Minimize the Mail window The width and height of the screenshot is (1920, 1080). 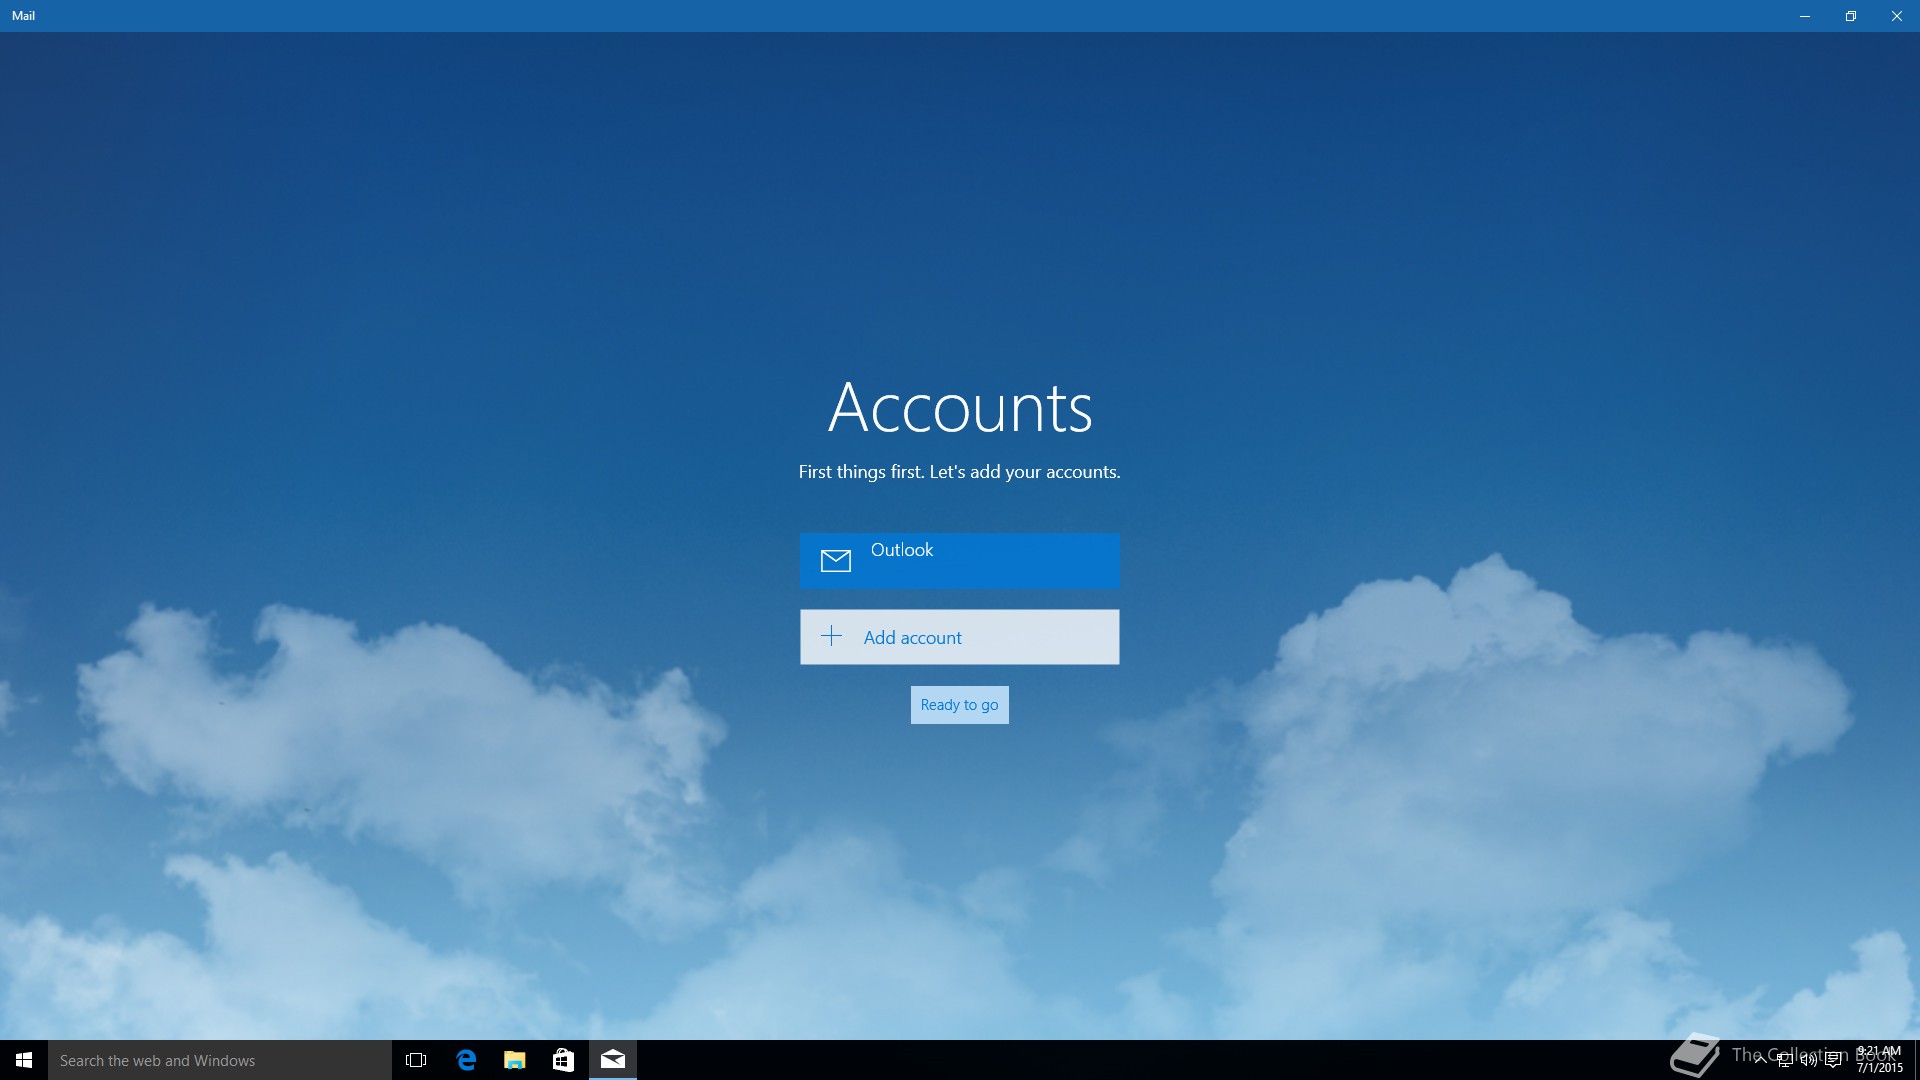coord(1805,16)
